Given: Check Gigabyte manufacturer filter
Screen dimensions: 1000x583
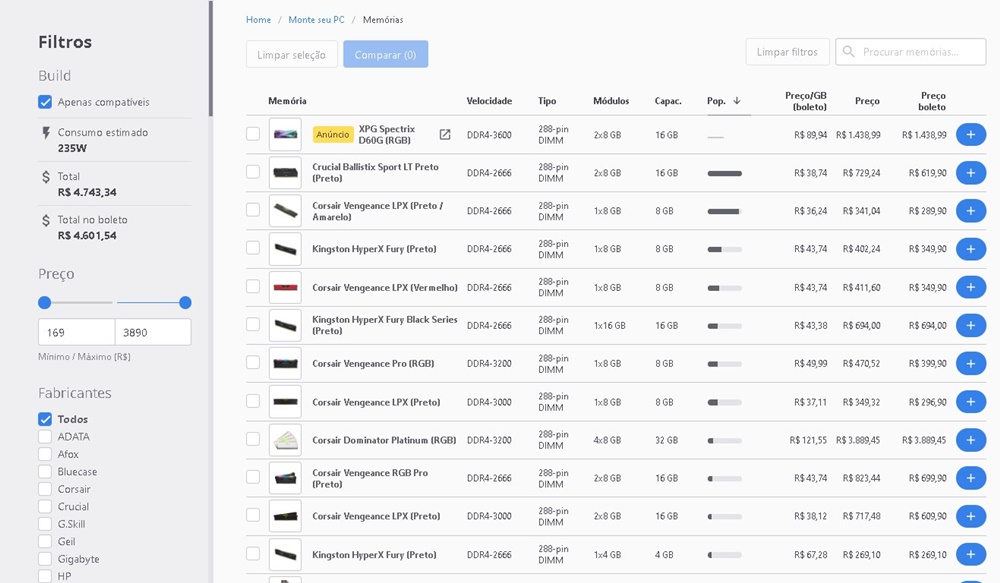Looking at the screenshot, I should pyautogui.click(x=45, y=559).
